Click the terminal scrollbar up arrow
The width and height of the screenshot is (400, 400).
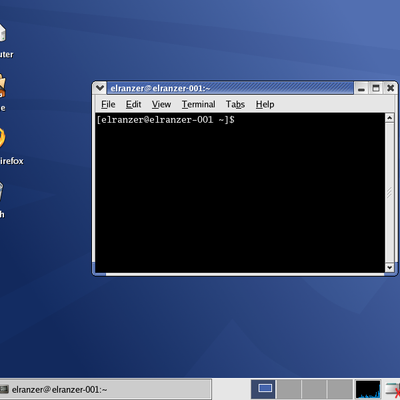pyautogui.click(x=389, y=118)
